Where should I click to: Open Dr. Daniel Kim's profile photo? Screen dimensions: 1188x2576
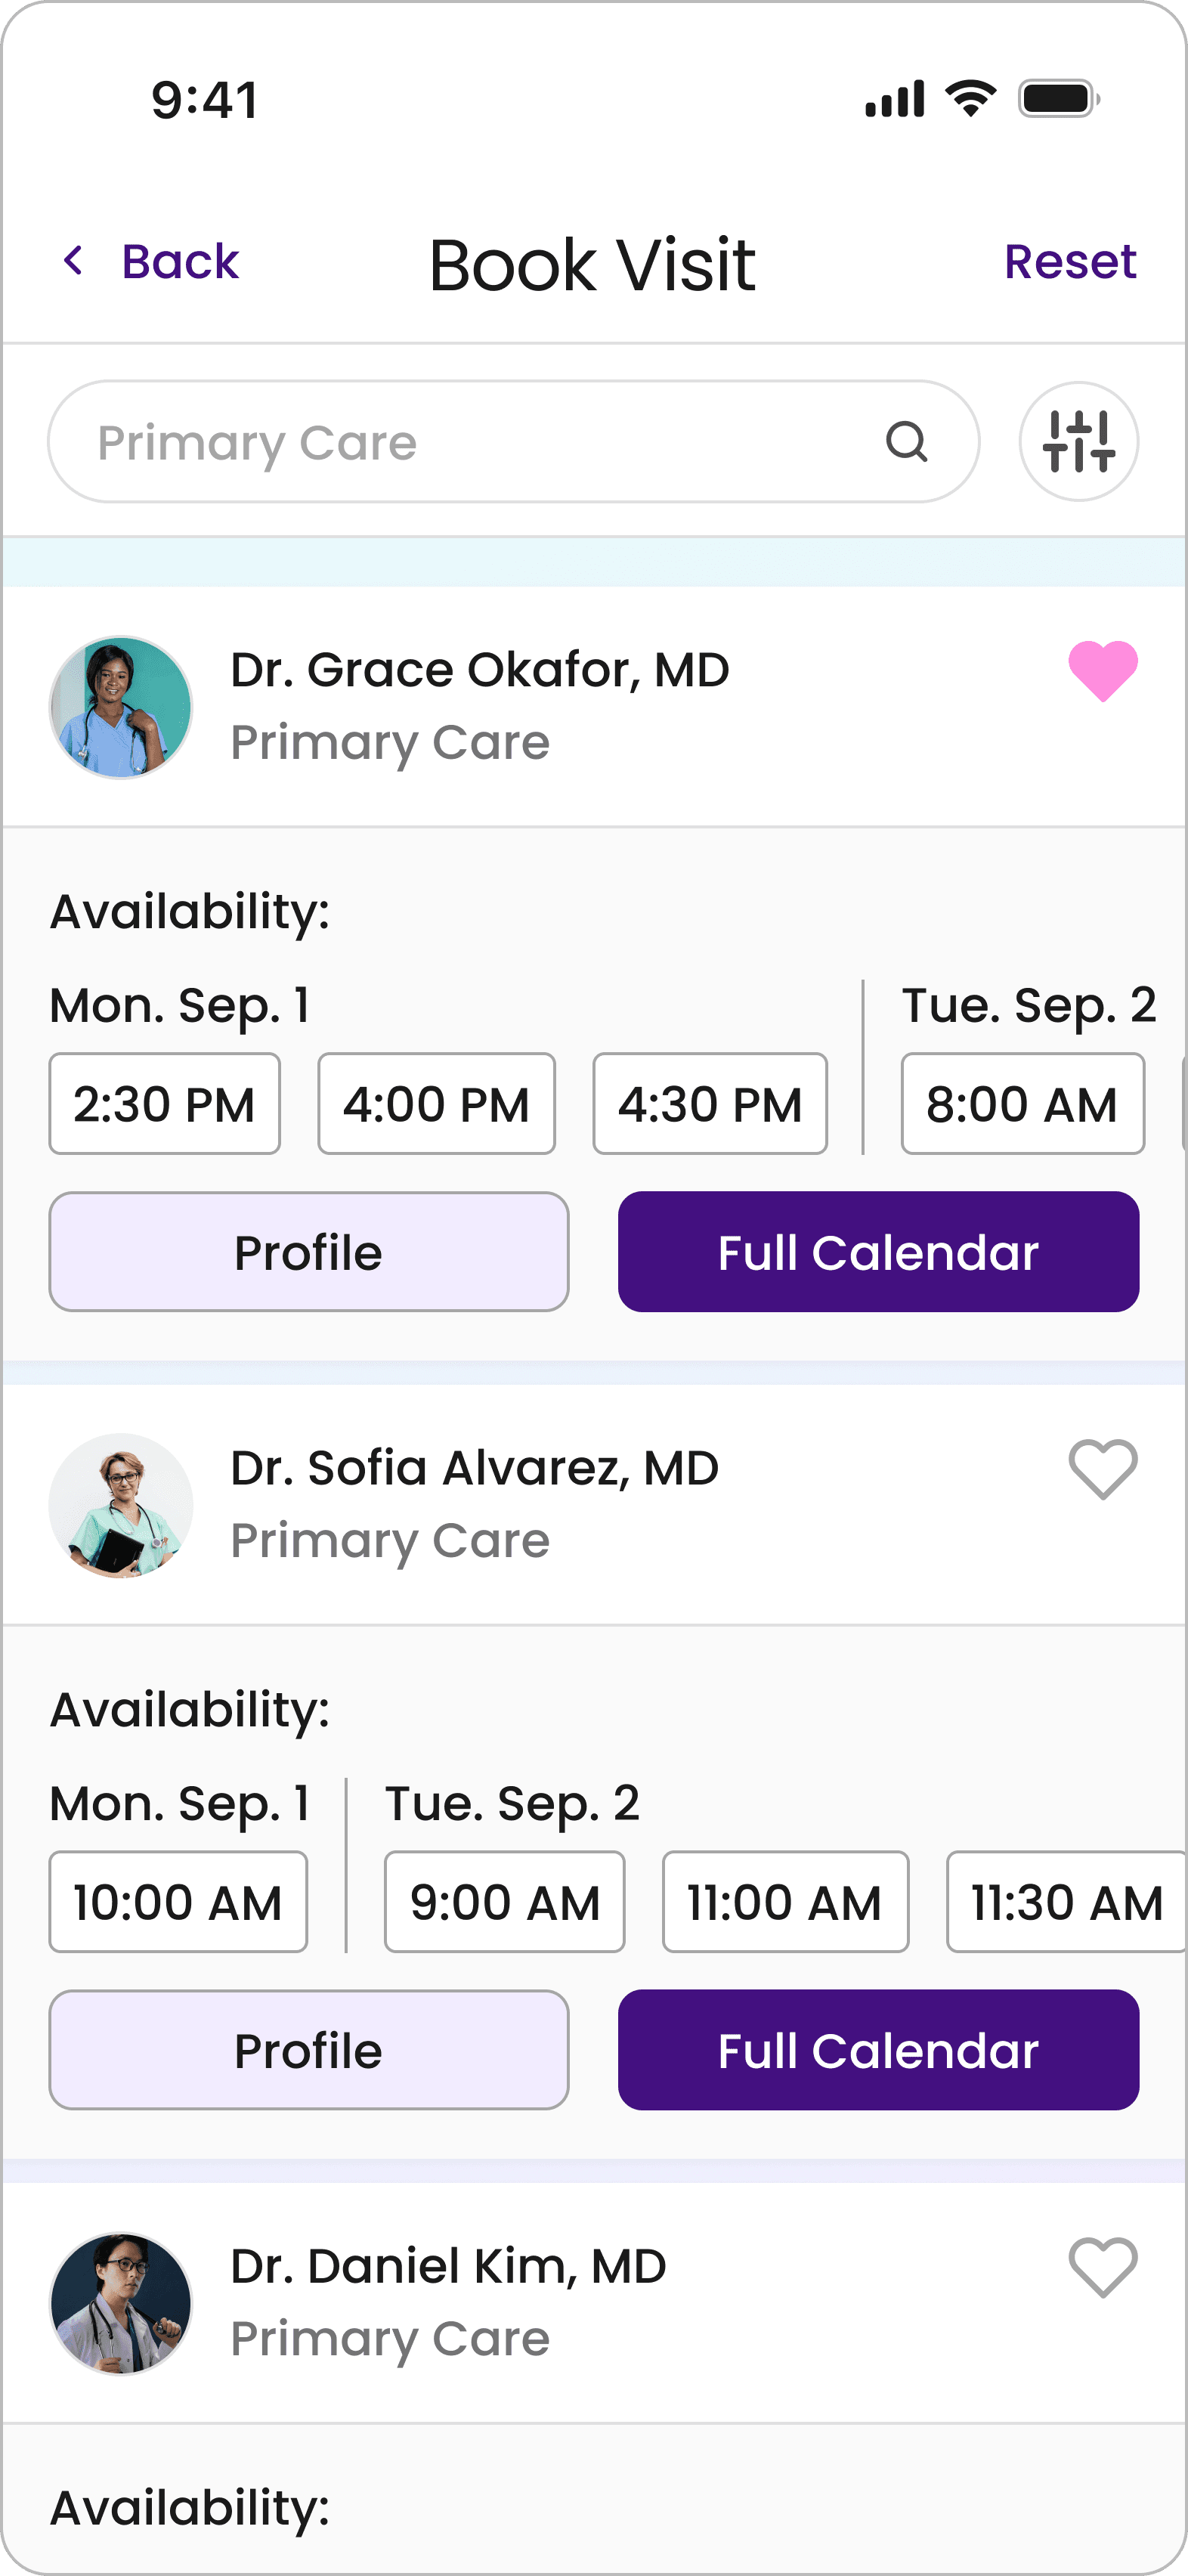click(x=121, y=2303)
